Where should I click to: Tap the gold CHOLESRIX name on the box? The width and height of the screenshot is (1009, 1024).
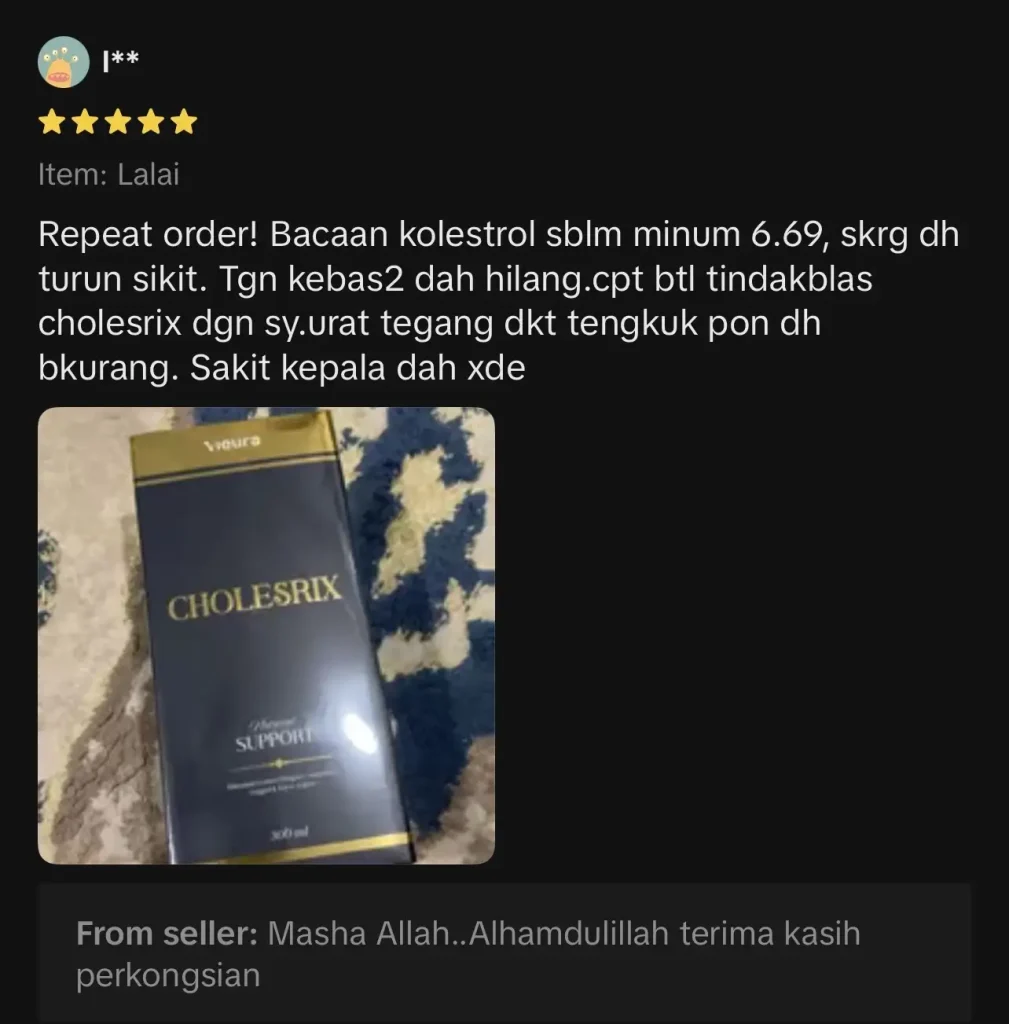coord(255,598)
